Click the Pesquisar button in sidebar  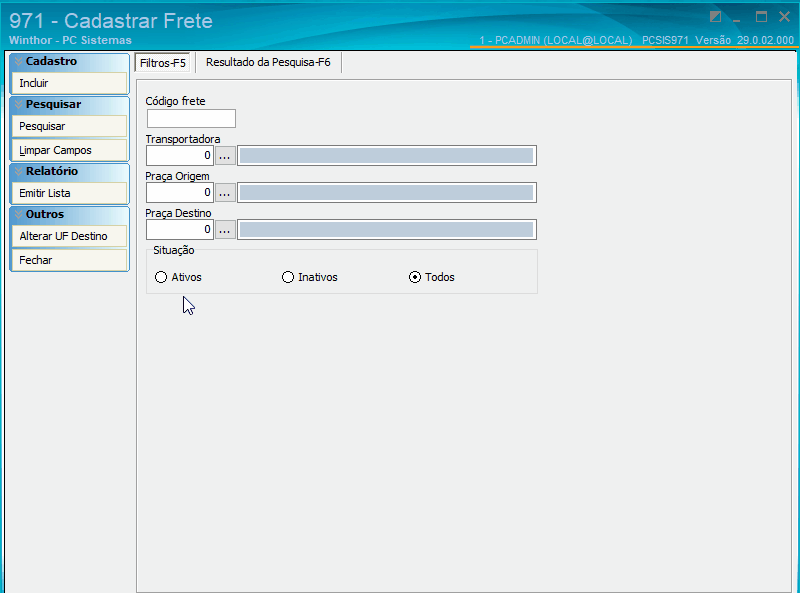coord(69,126)
